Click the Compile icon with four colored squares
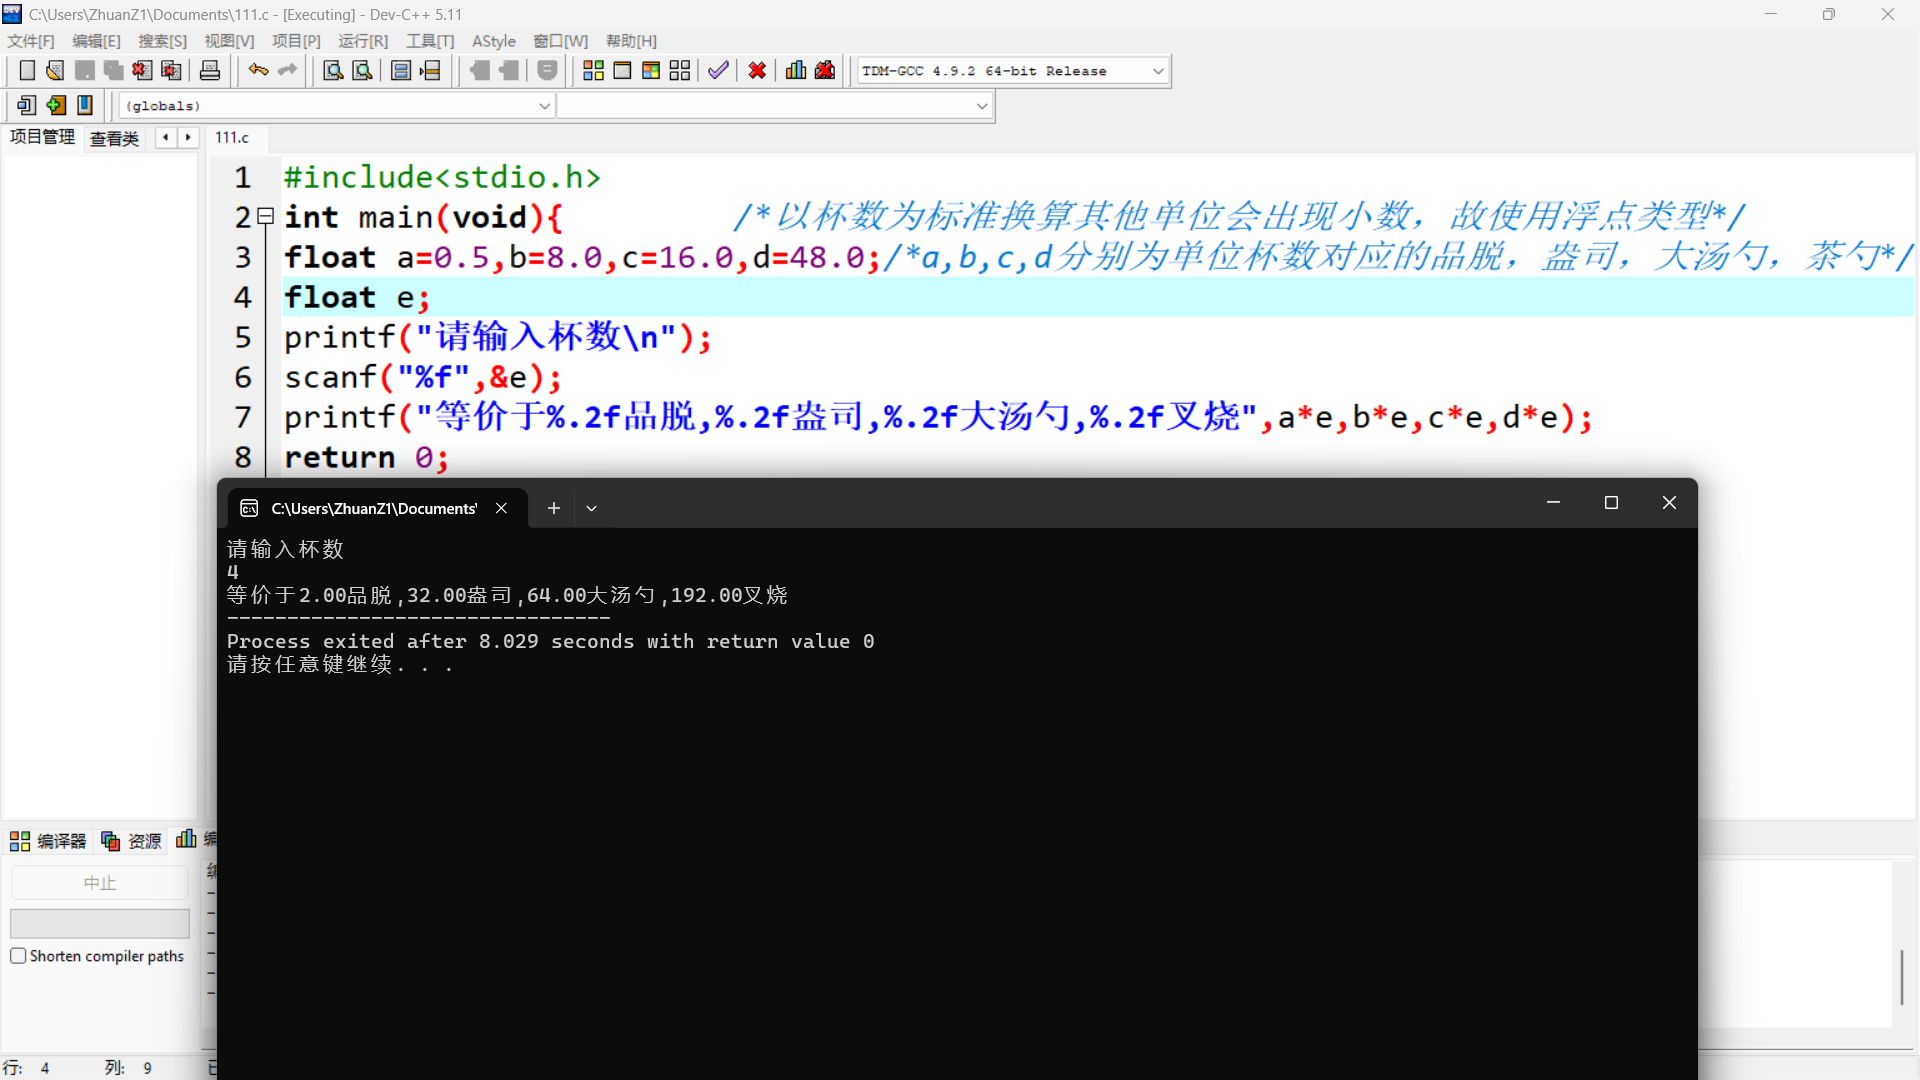 point(593,71)
